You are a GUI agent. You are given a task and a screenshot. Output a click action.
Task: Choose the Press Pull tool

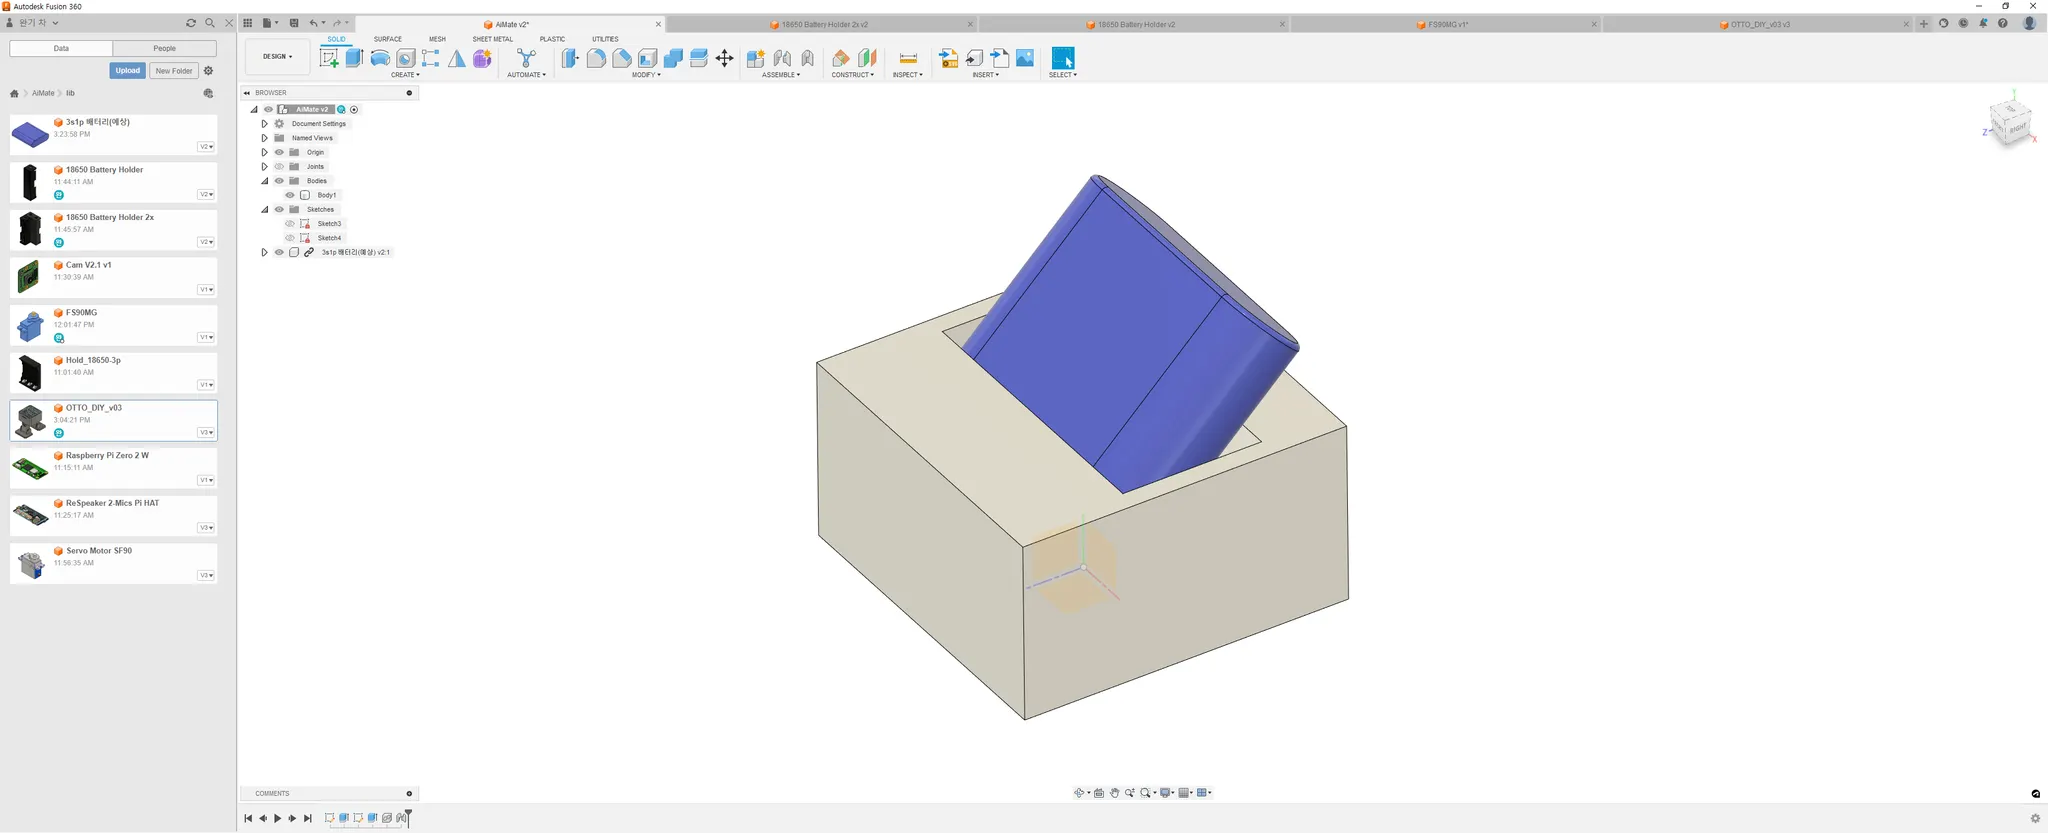[570, 59]
